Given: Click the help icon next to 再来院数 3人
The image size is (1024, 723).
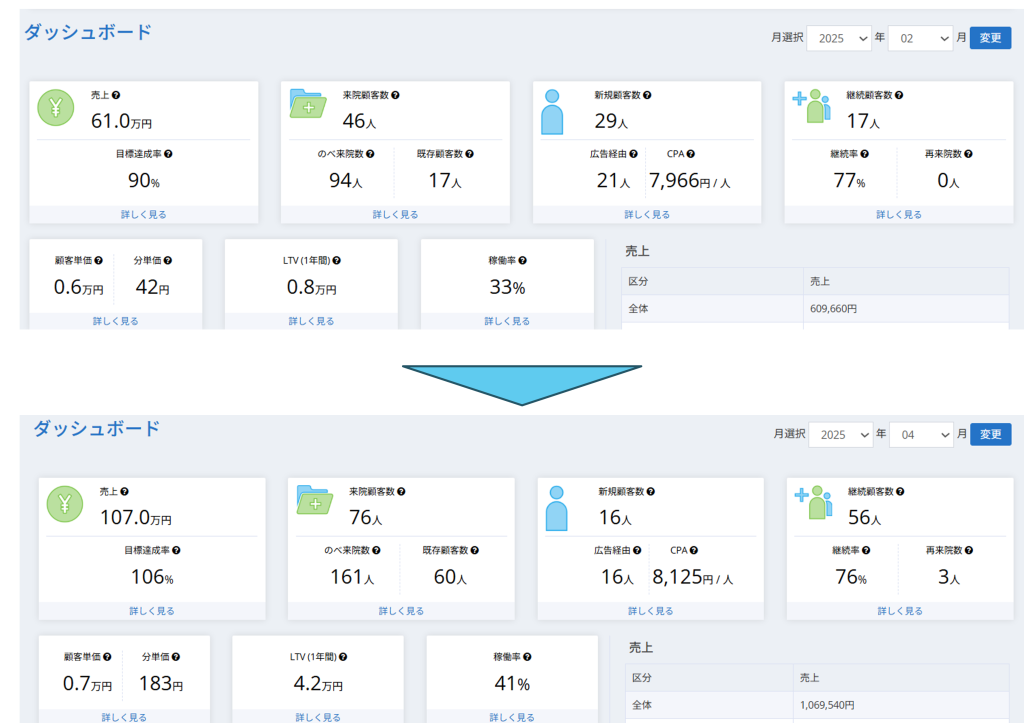Looking at the screenshot, I should [x=969, y=550].
